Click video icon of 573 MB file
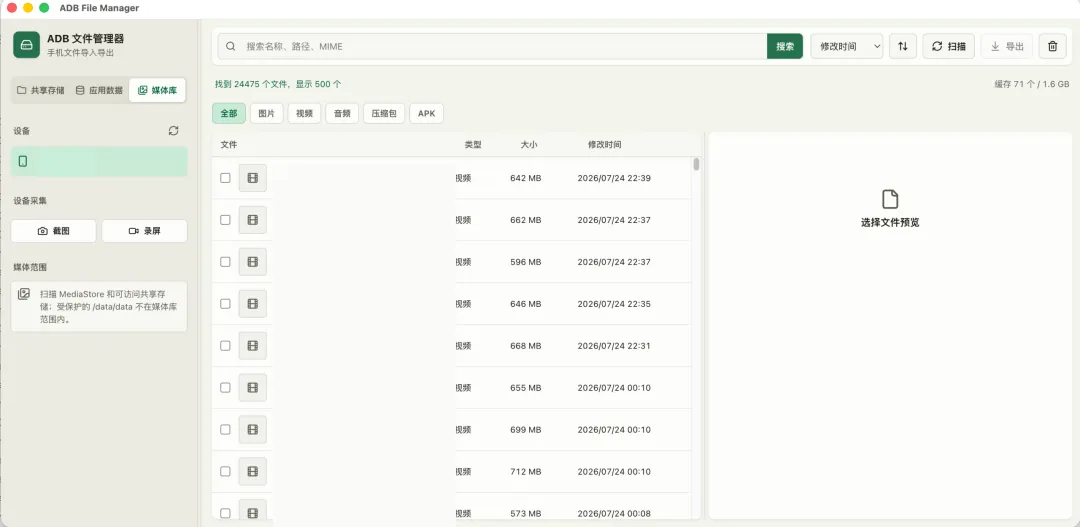1080x527 pixels. click(x=253, y=510)
